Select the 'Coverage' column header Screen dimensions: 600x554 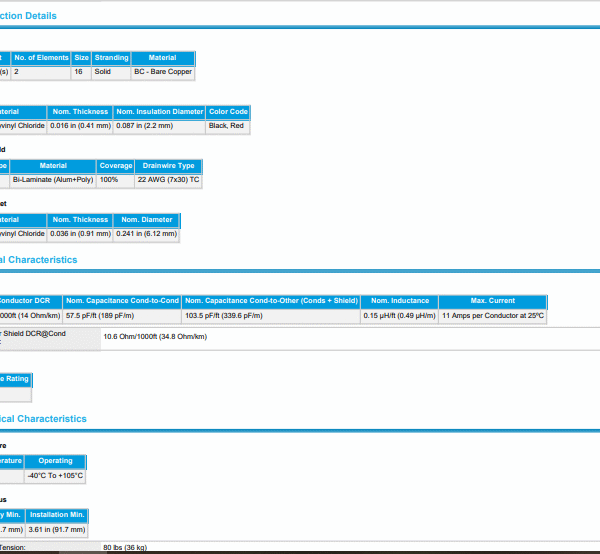pos(116,166)
